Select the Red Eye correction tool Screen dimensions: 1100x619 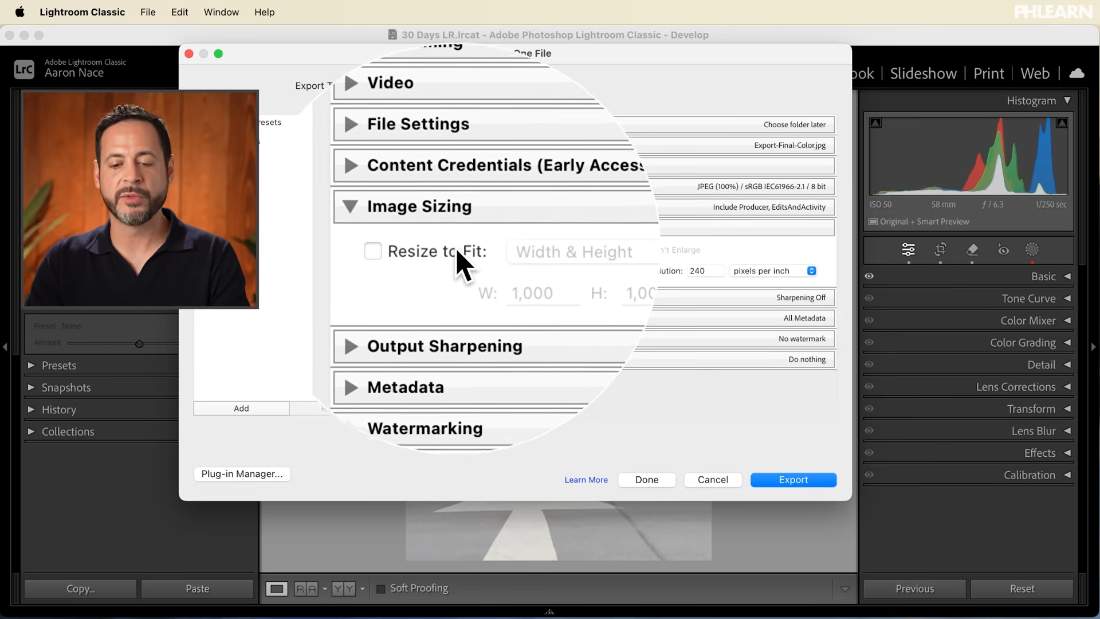coord(1003,250)
